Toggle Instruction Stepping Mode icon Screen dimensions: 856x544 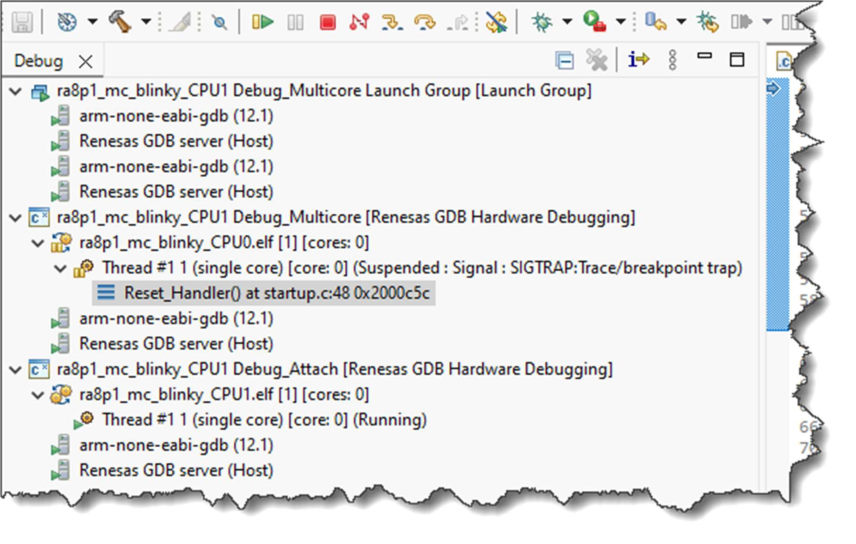638,59
